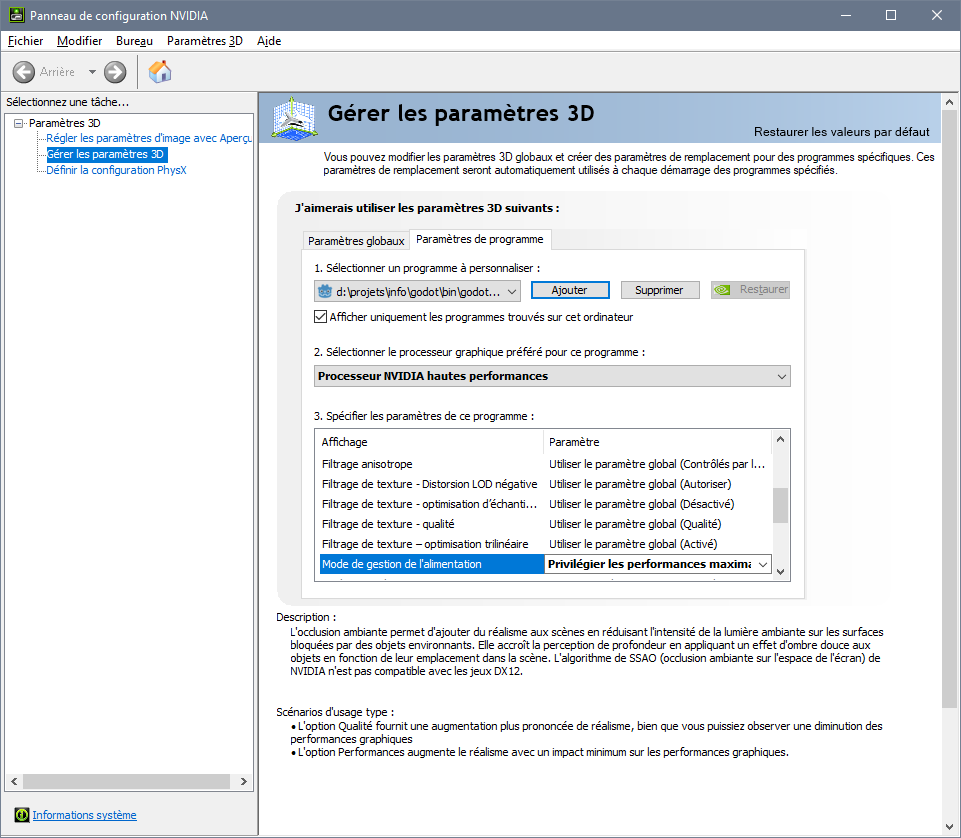Select Filtrage de texture – optimisation trilinéaire row
The width and height of the screenshot is (961, 838).
(545, 544)
